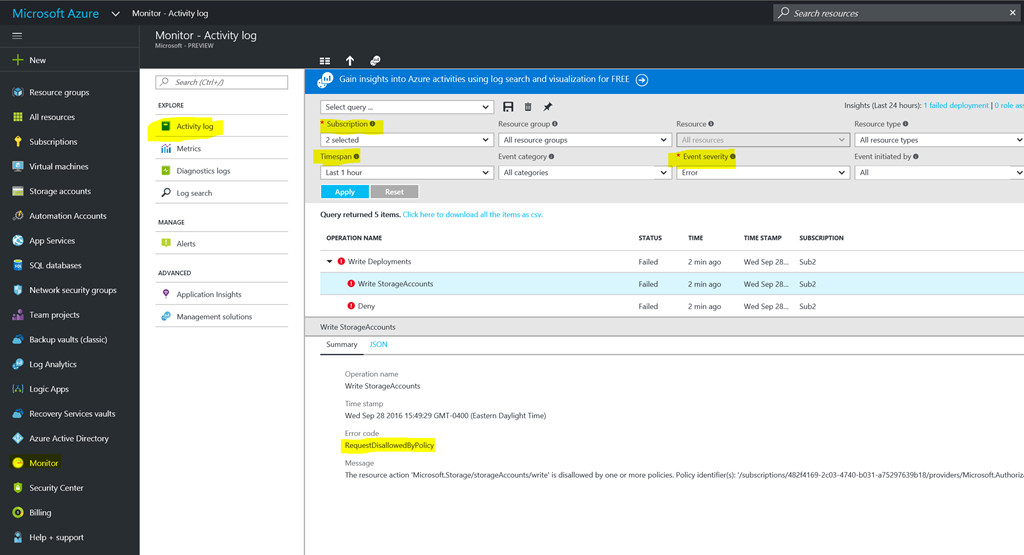Open the Event severity dropdown
The width and height of the screenshot is (1024, 555).
[763, 173]
